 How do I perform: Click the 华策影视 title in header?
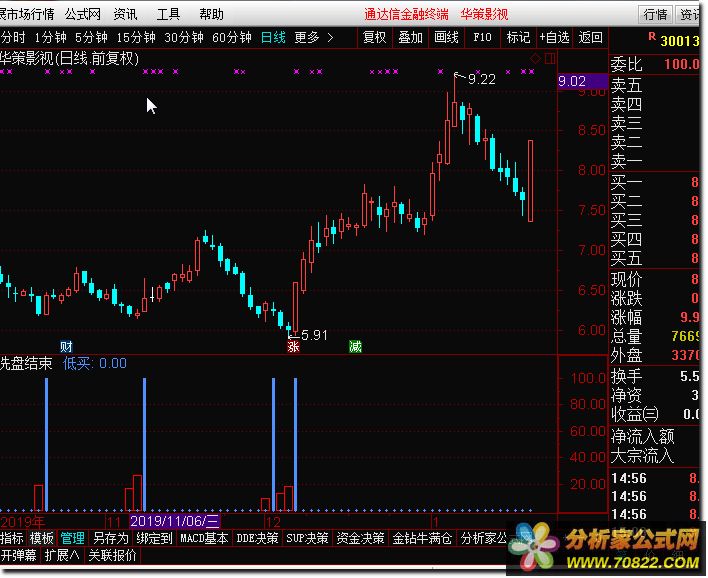coord(484,14)
